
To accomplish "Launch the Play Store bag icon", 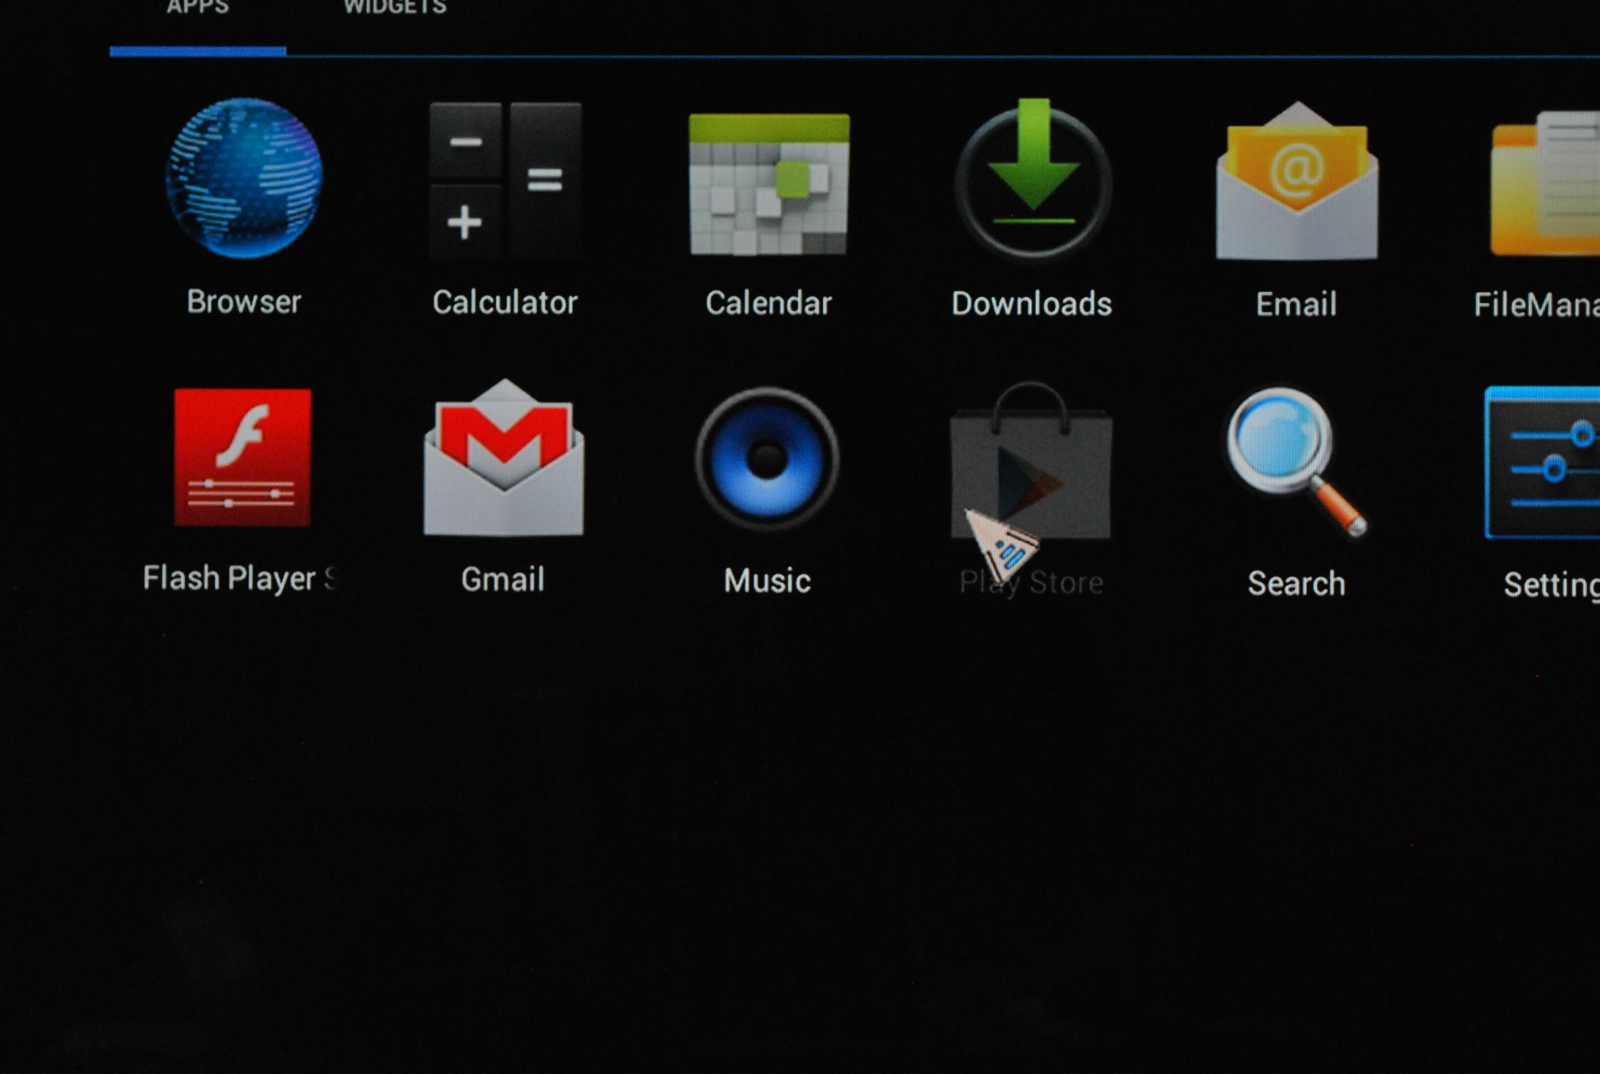I will point(1031,461).
